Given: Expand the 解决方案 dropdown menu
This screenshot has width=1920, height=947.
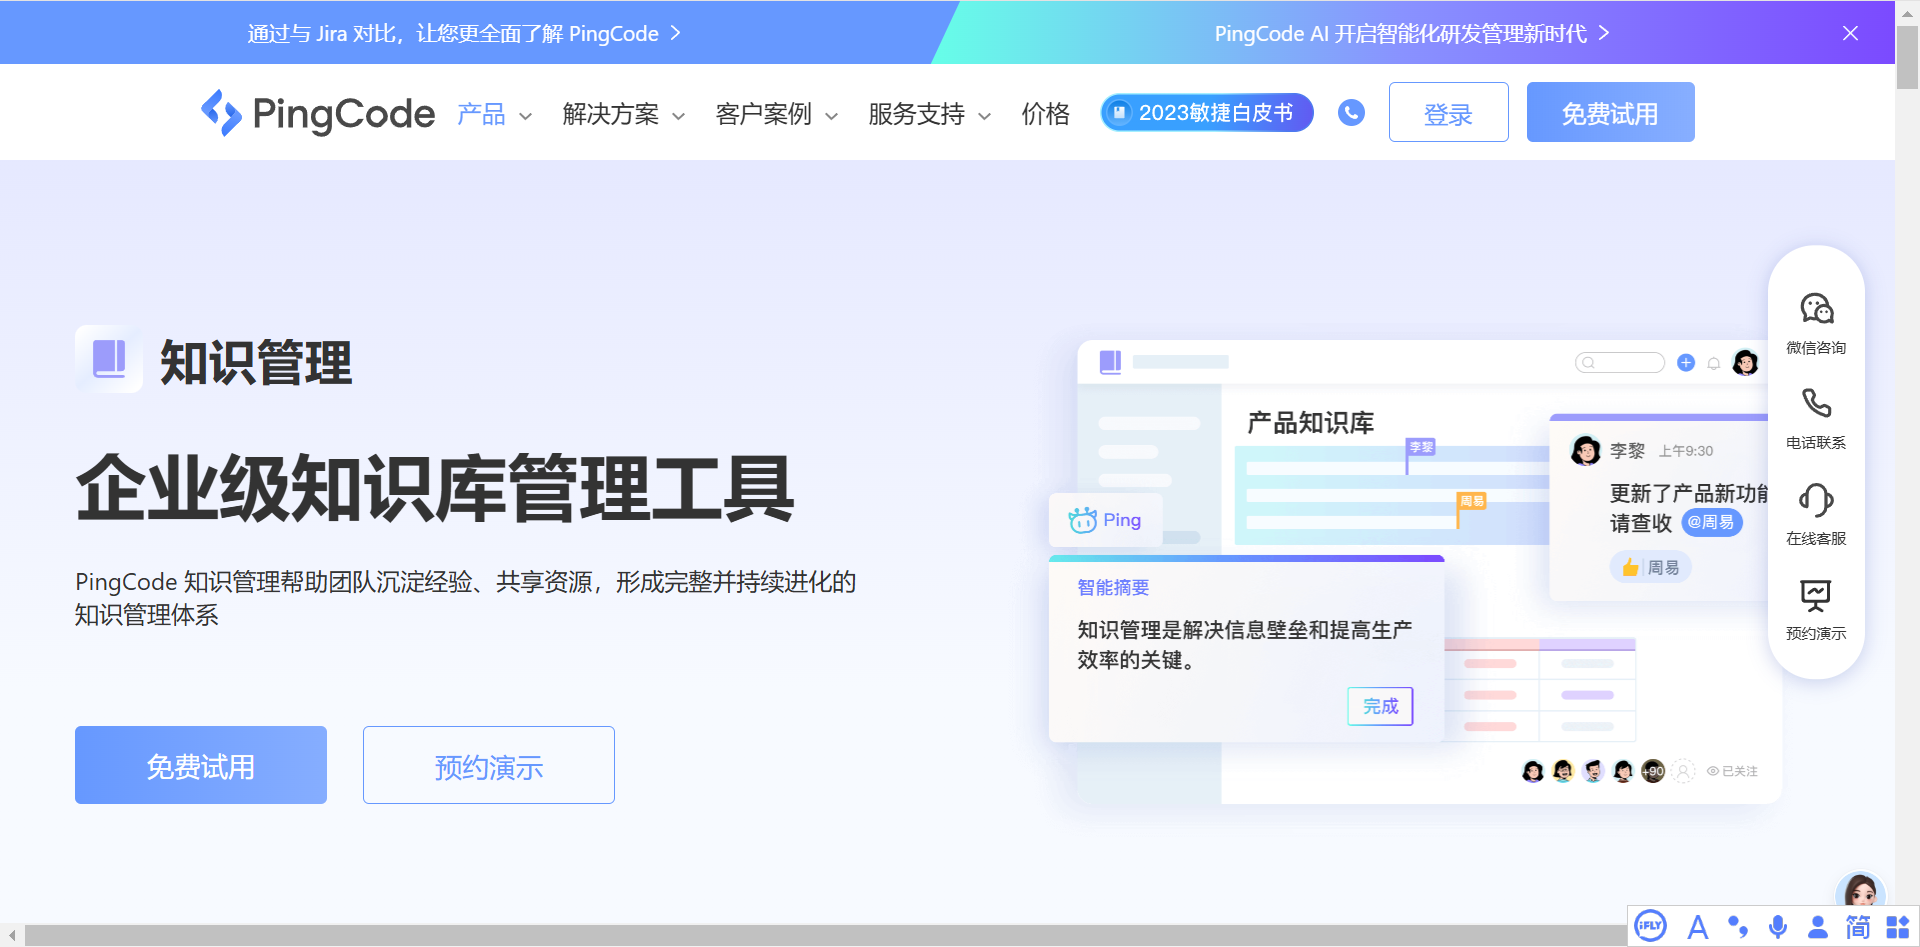Looking at the screenshot, I should (x=624, y=114).
